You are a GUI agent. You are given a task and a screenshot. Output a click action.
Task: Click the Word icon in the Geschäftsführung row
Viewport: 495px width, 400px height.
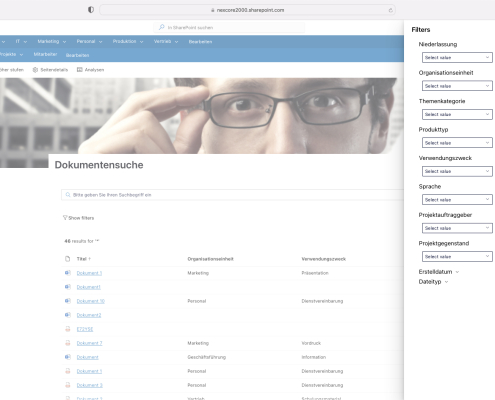click(x=68, y=357)
